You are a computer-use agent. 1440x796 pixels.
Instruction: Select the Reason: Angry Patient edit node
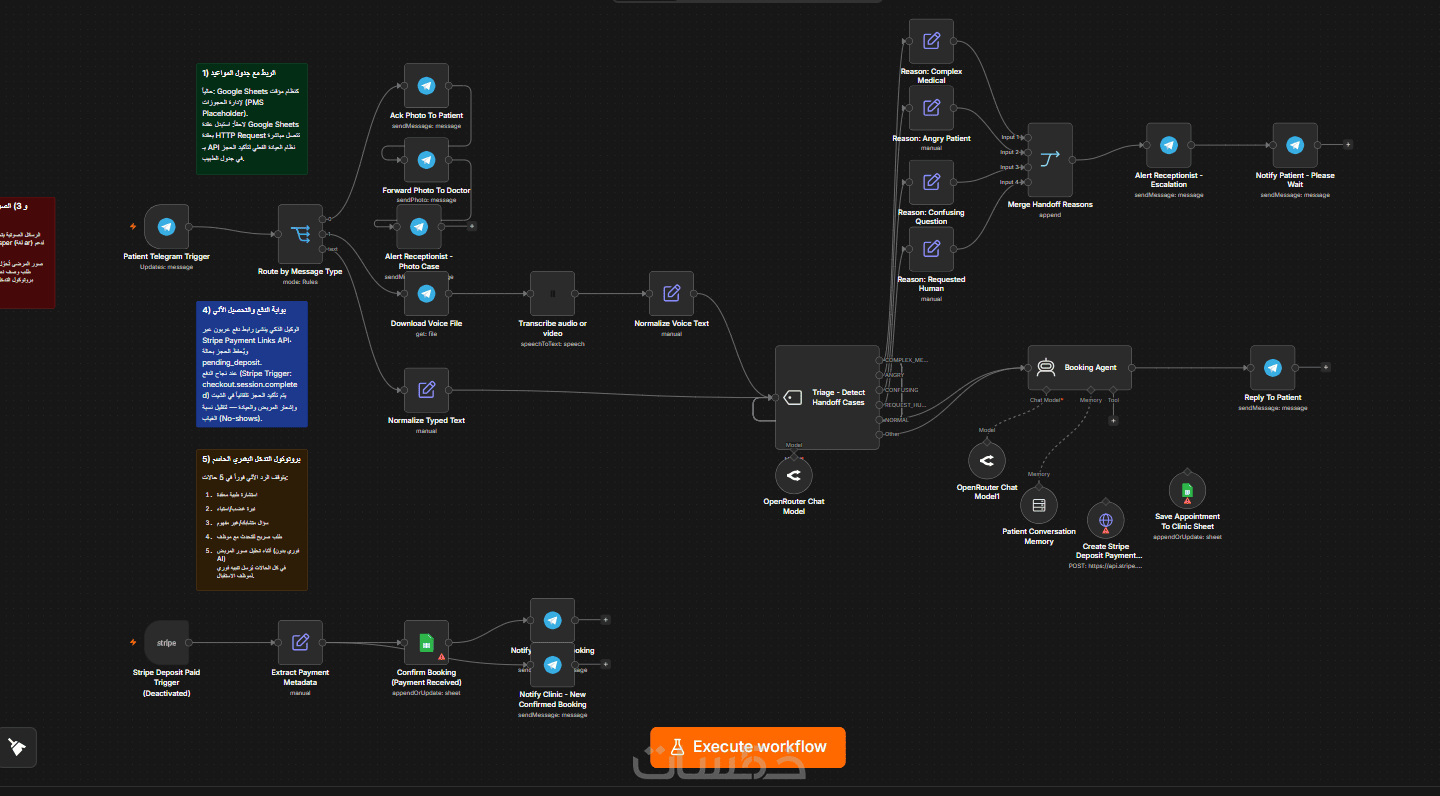point(931,108)
